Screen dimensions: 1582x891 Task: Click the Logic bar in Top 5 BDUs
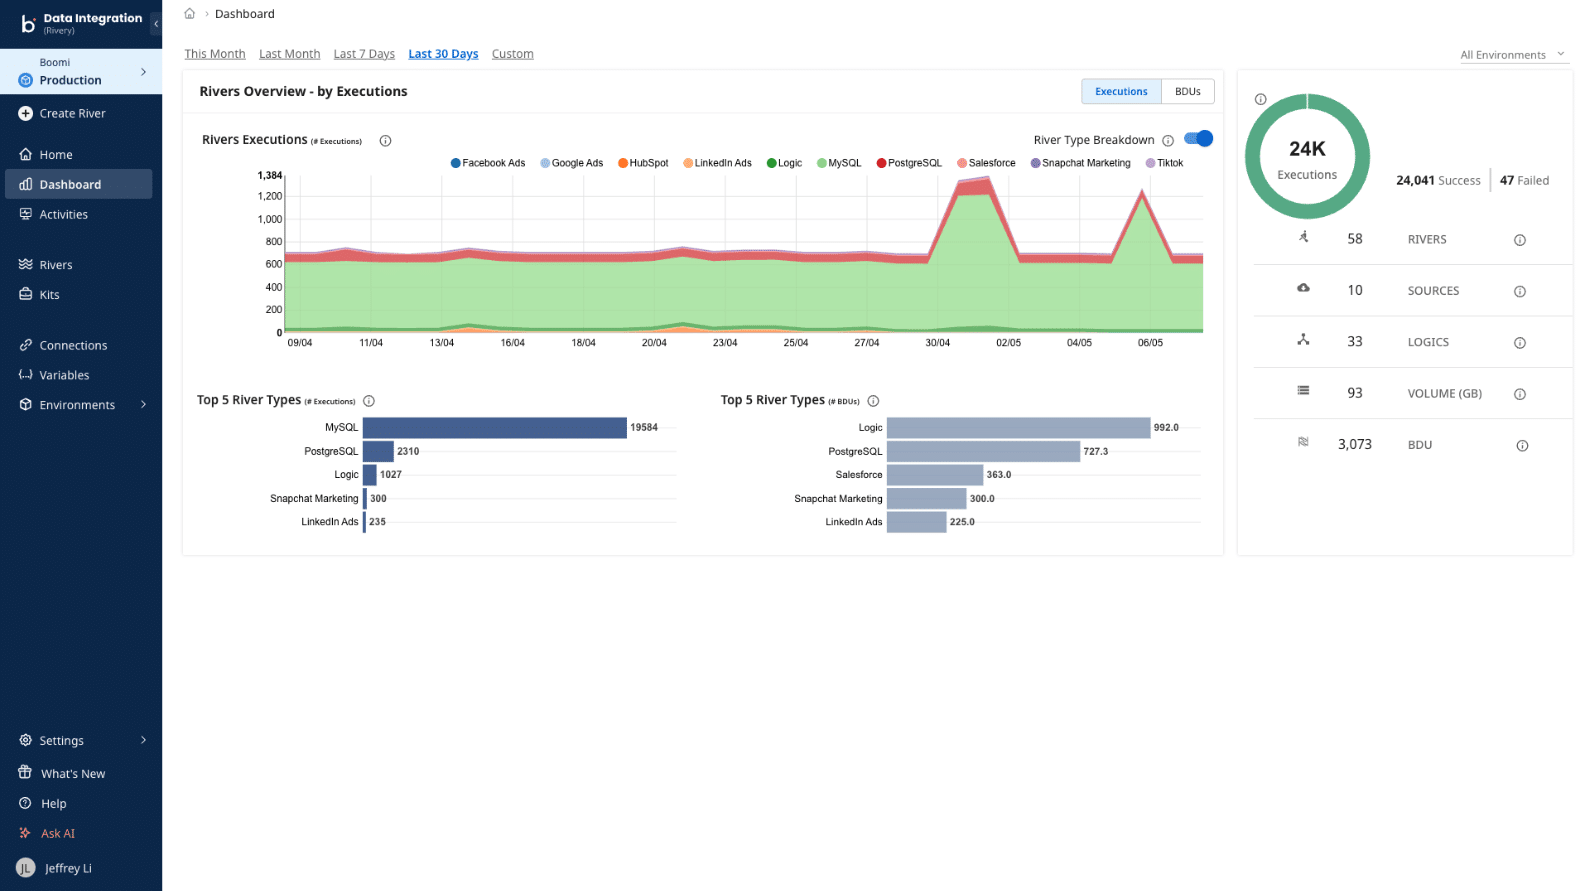tap(1019, 428)
